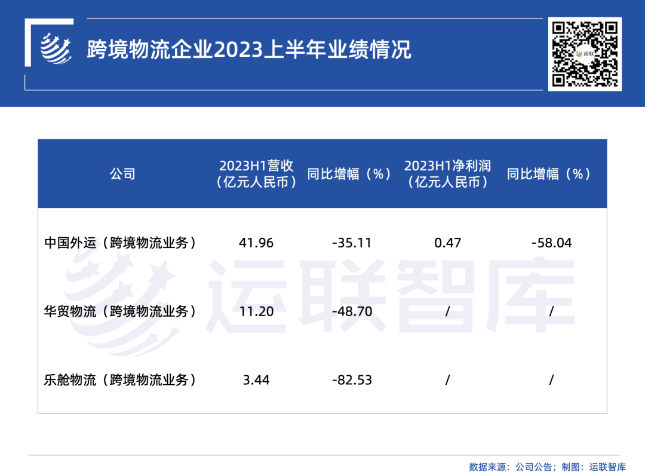Click the revenue value 3.44
The height and width of the screenshot is (474, 646).
point(256,380)
